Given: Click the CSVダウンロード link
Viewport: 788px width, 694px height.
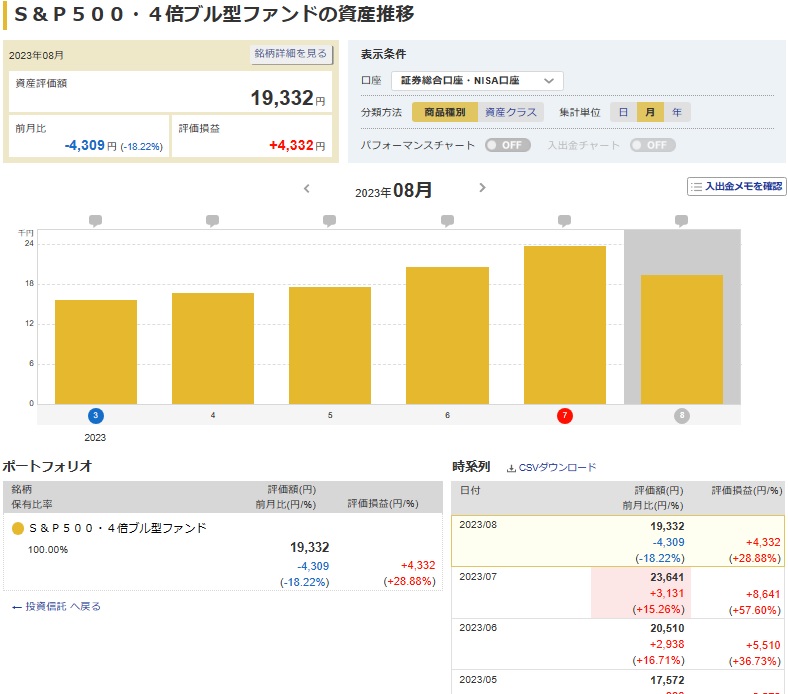Looking at the screenshot, I should click(557, 468).
